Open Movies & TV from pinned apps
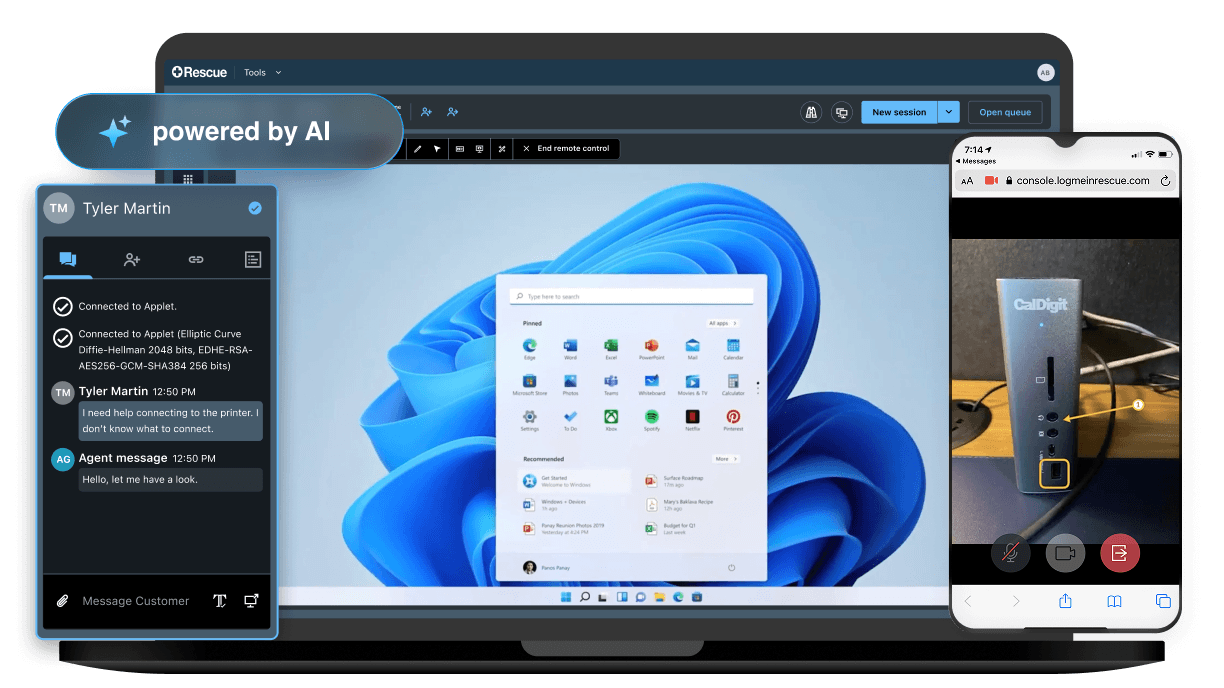This screenshot has height=688, width=1224. pyautogui.click(x=692, y=385)
